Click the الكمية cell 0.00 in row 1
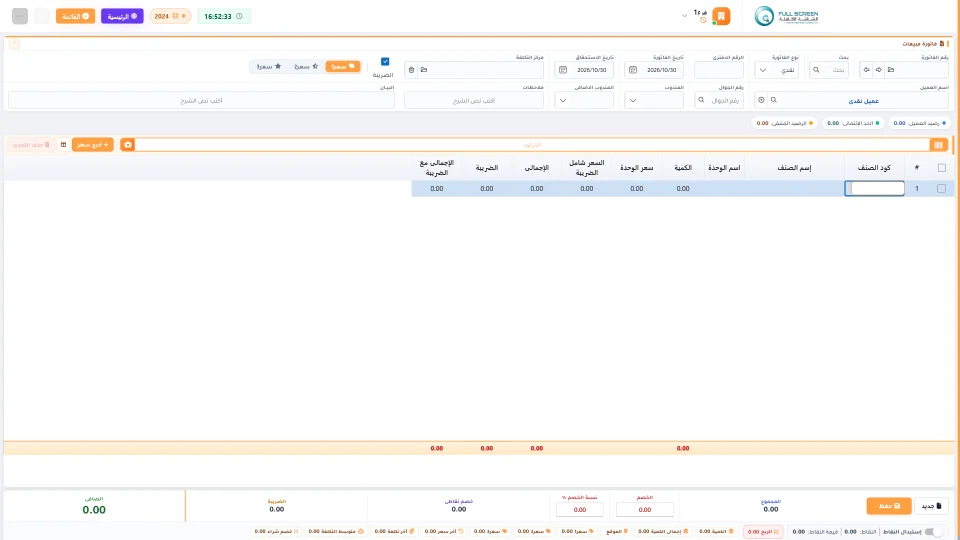This screenshot has height=540, width=960. pos(683,189)
